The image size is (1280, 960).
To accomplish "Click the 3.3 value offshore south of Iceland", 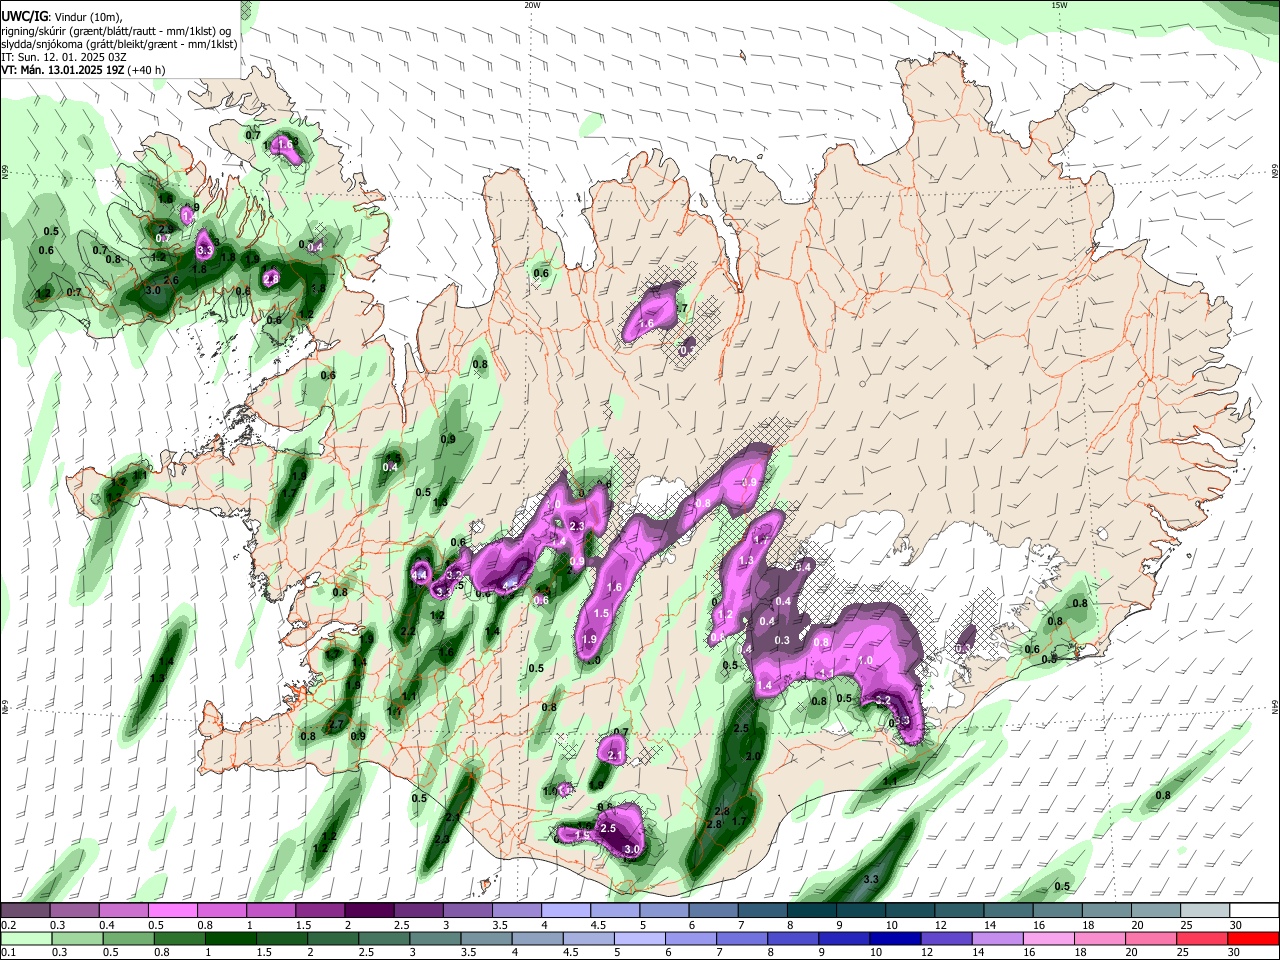I will tap(870, 880).
